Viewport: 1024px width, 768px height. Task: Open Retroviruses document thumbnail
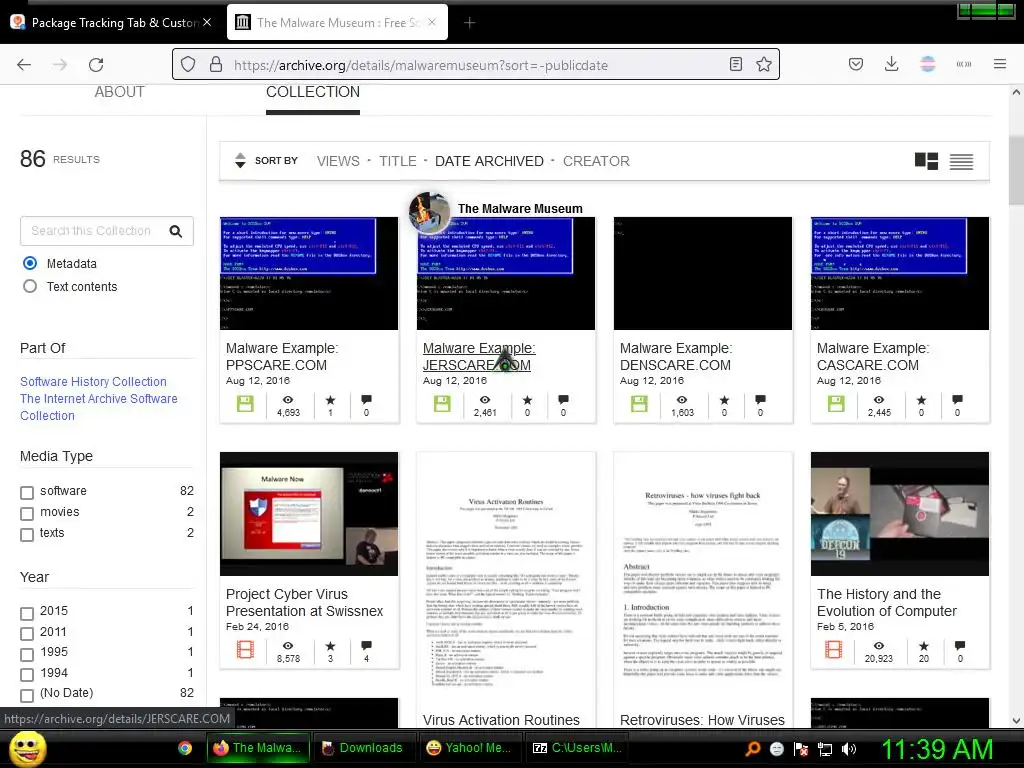pyautogui.click(x=703, y=575)
